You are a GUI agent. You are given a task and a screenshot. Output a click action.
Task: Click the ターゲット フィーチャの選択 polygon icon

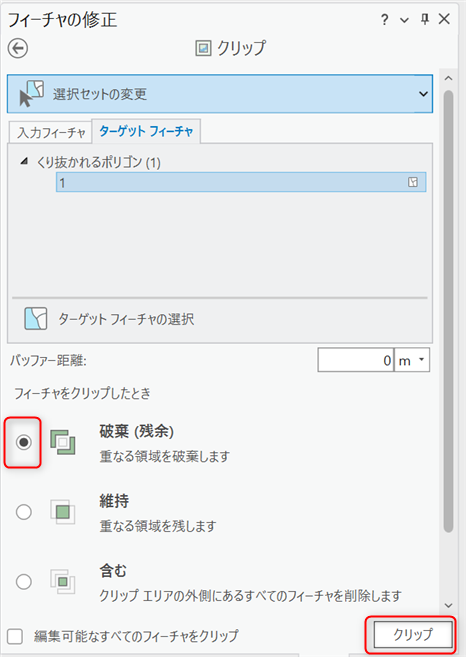click(36, 319)
